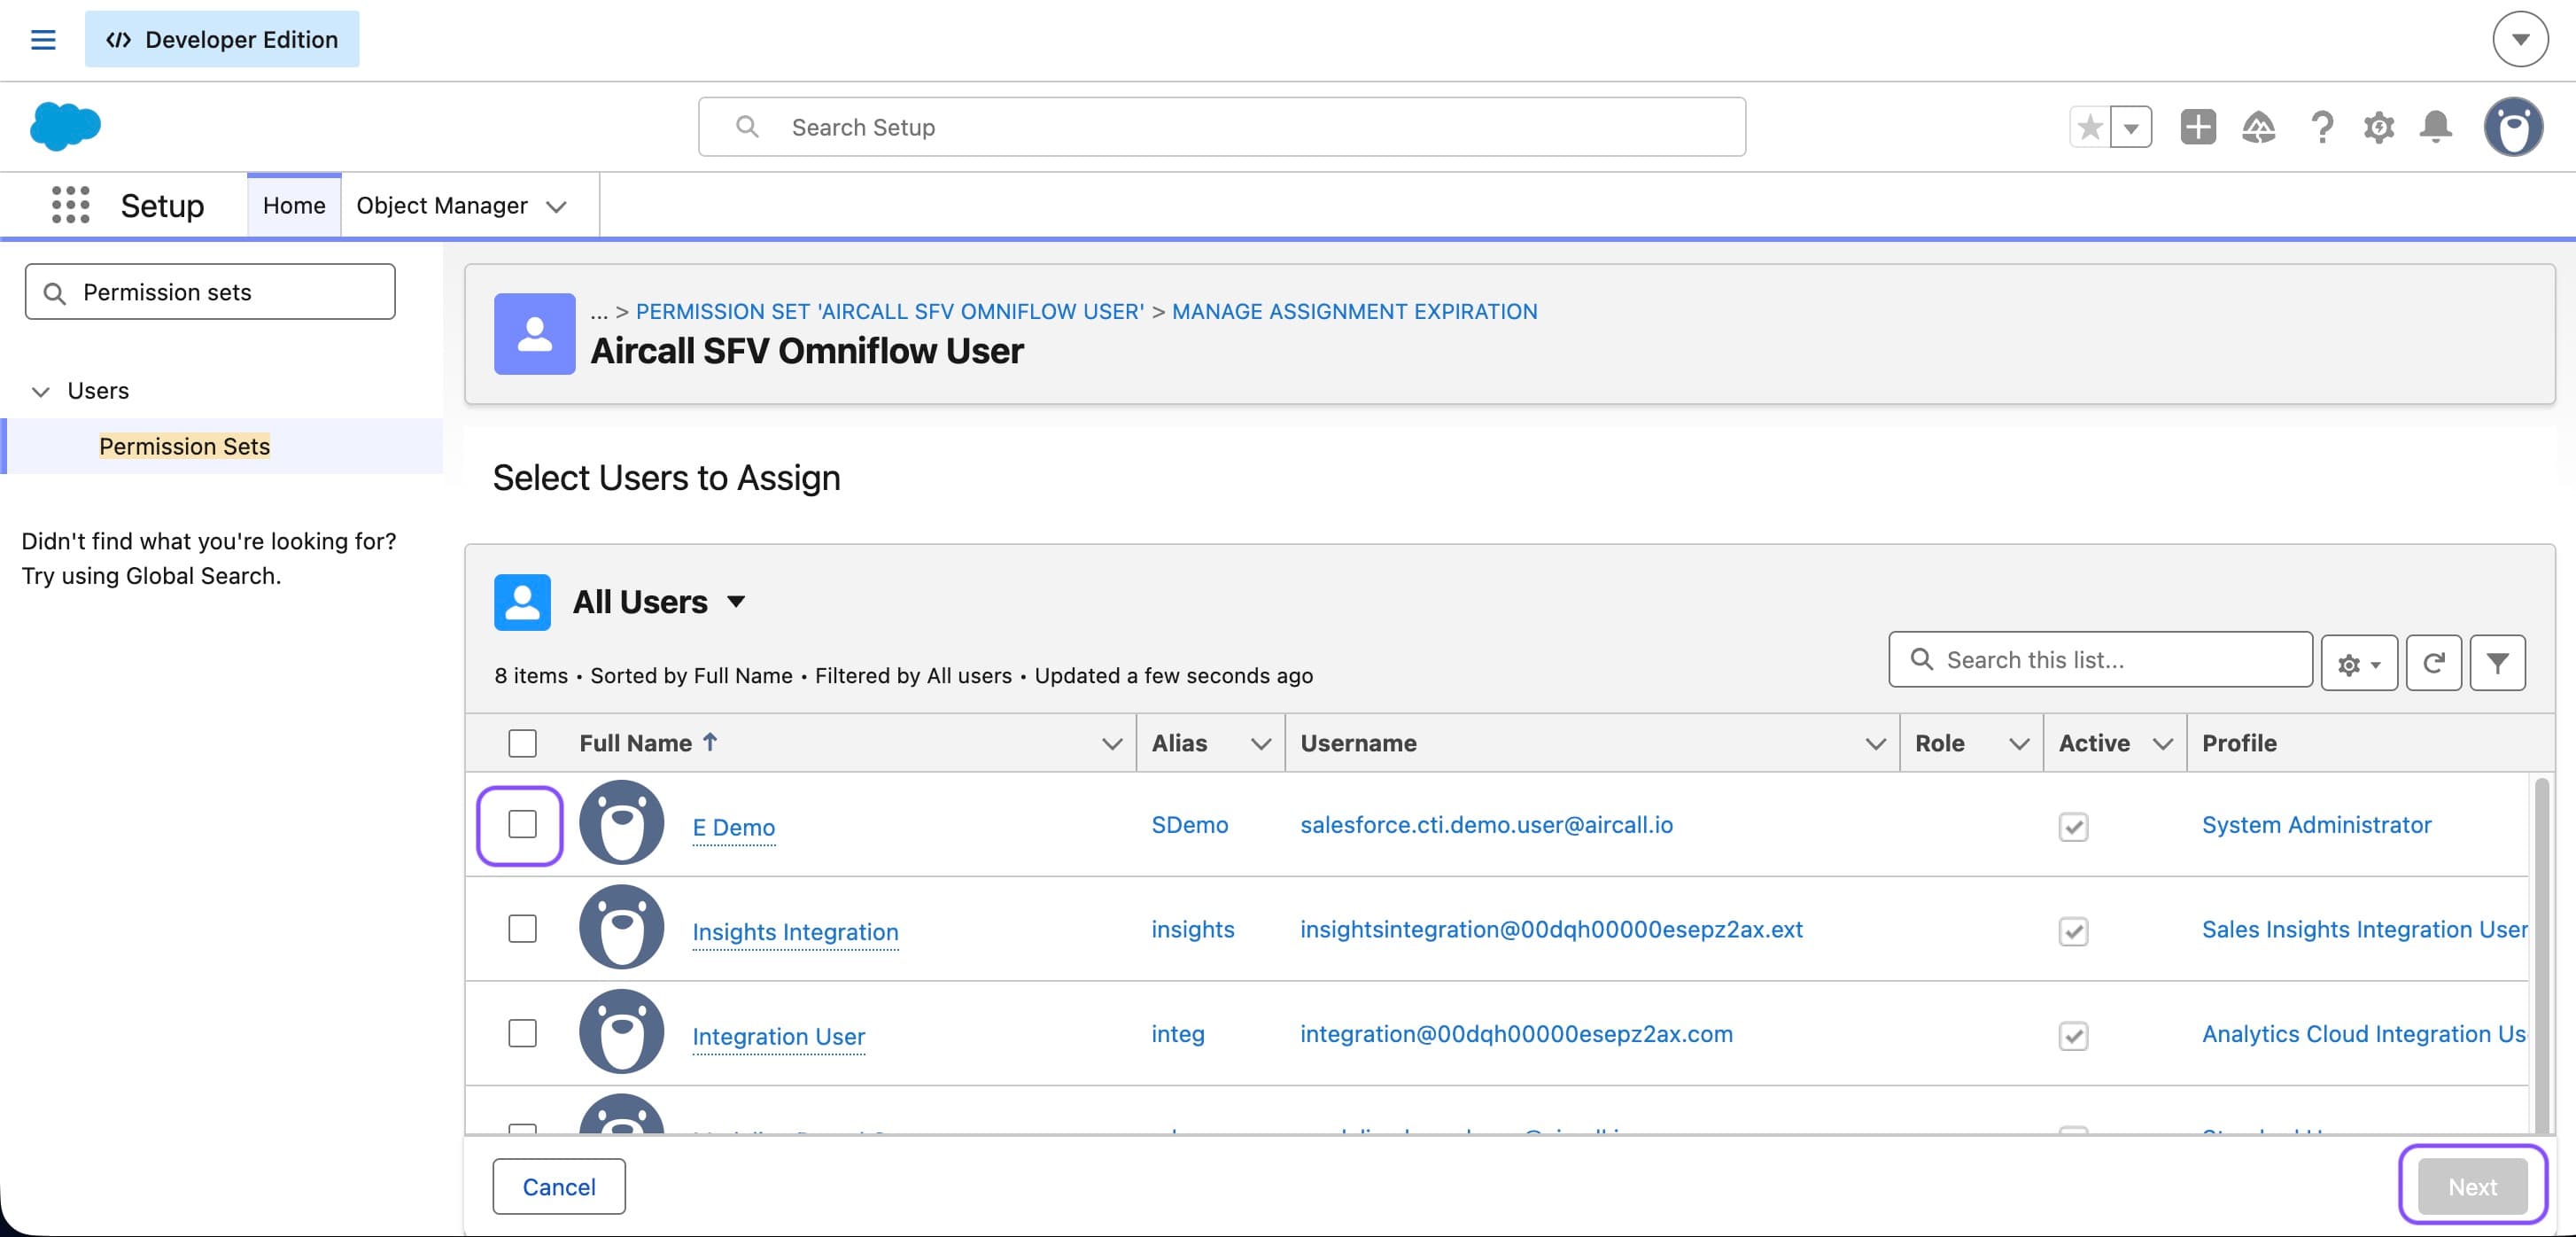Open the Help question mark icon
This screenshot has width=2576, height=1237.
2322,127
